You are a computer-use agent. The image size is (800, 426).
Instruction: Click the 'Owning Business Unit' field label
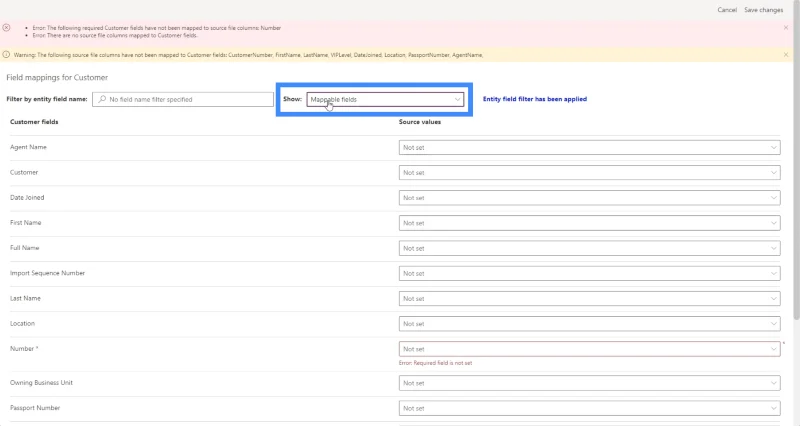41,383
